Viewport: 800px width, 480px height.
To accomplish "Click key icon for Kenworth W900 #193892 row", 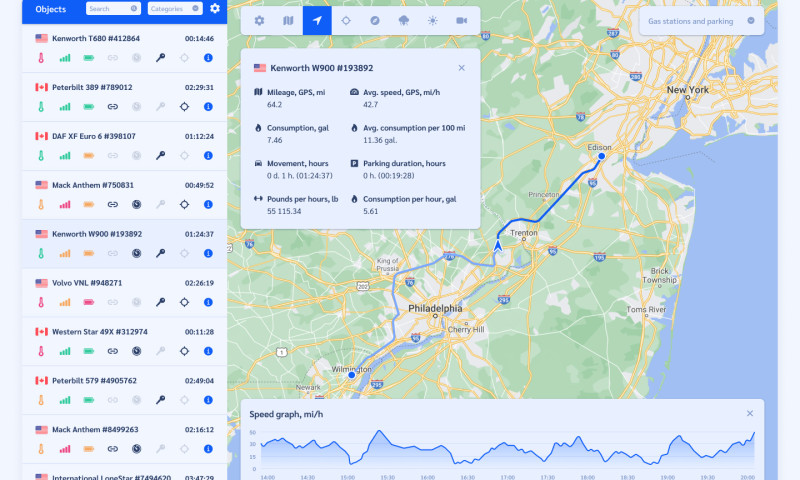I will click(x=160, y=254).
